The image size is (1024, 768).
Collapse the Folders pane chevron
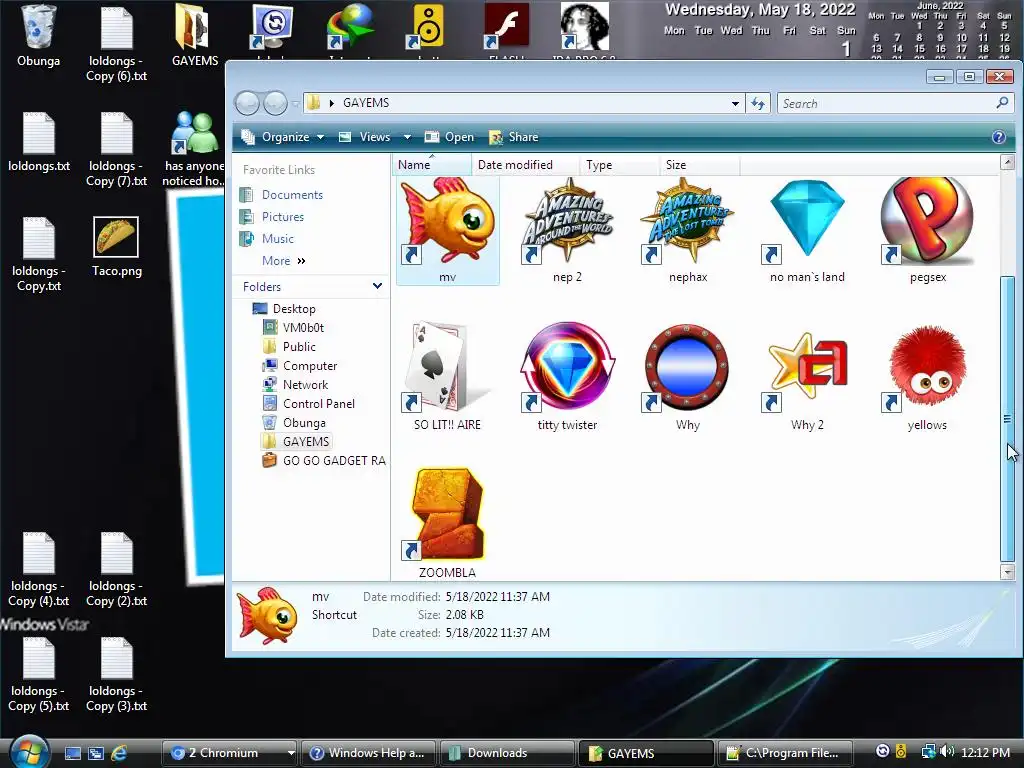pyautogui.click(x=377, y=286)
